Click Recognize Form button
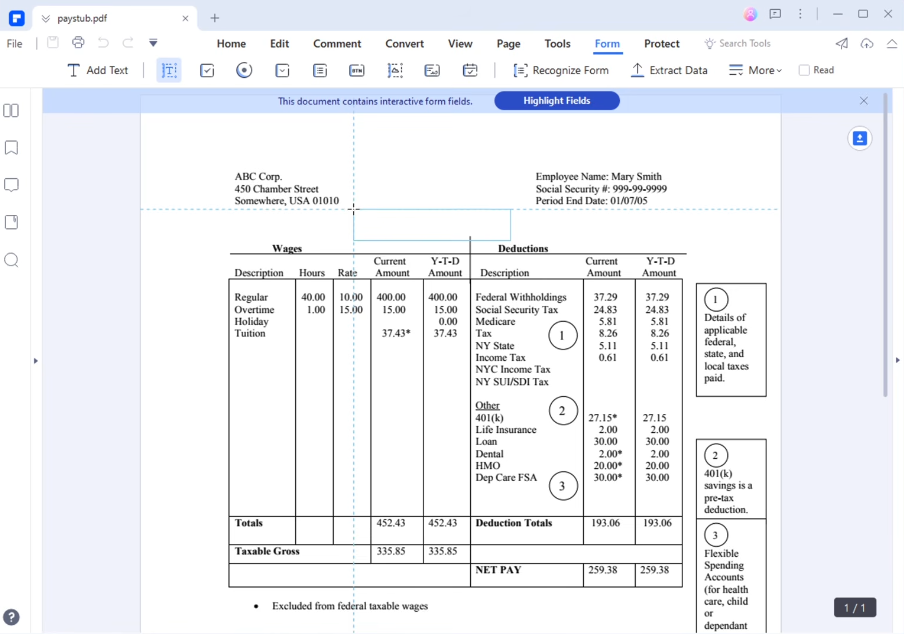 coord(561,70)
